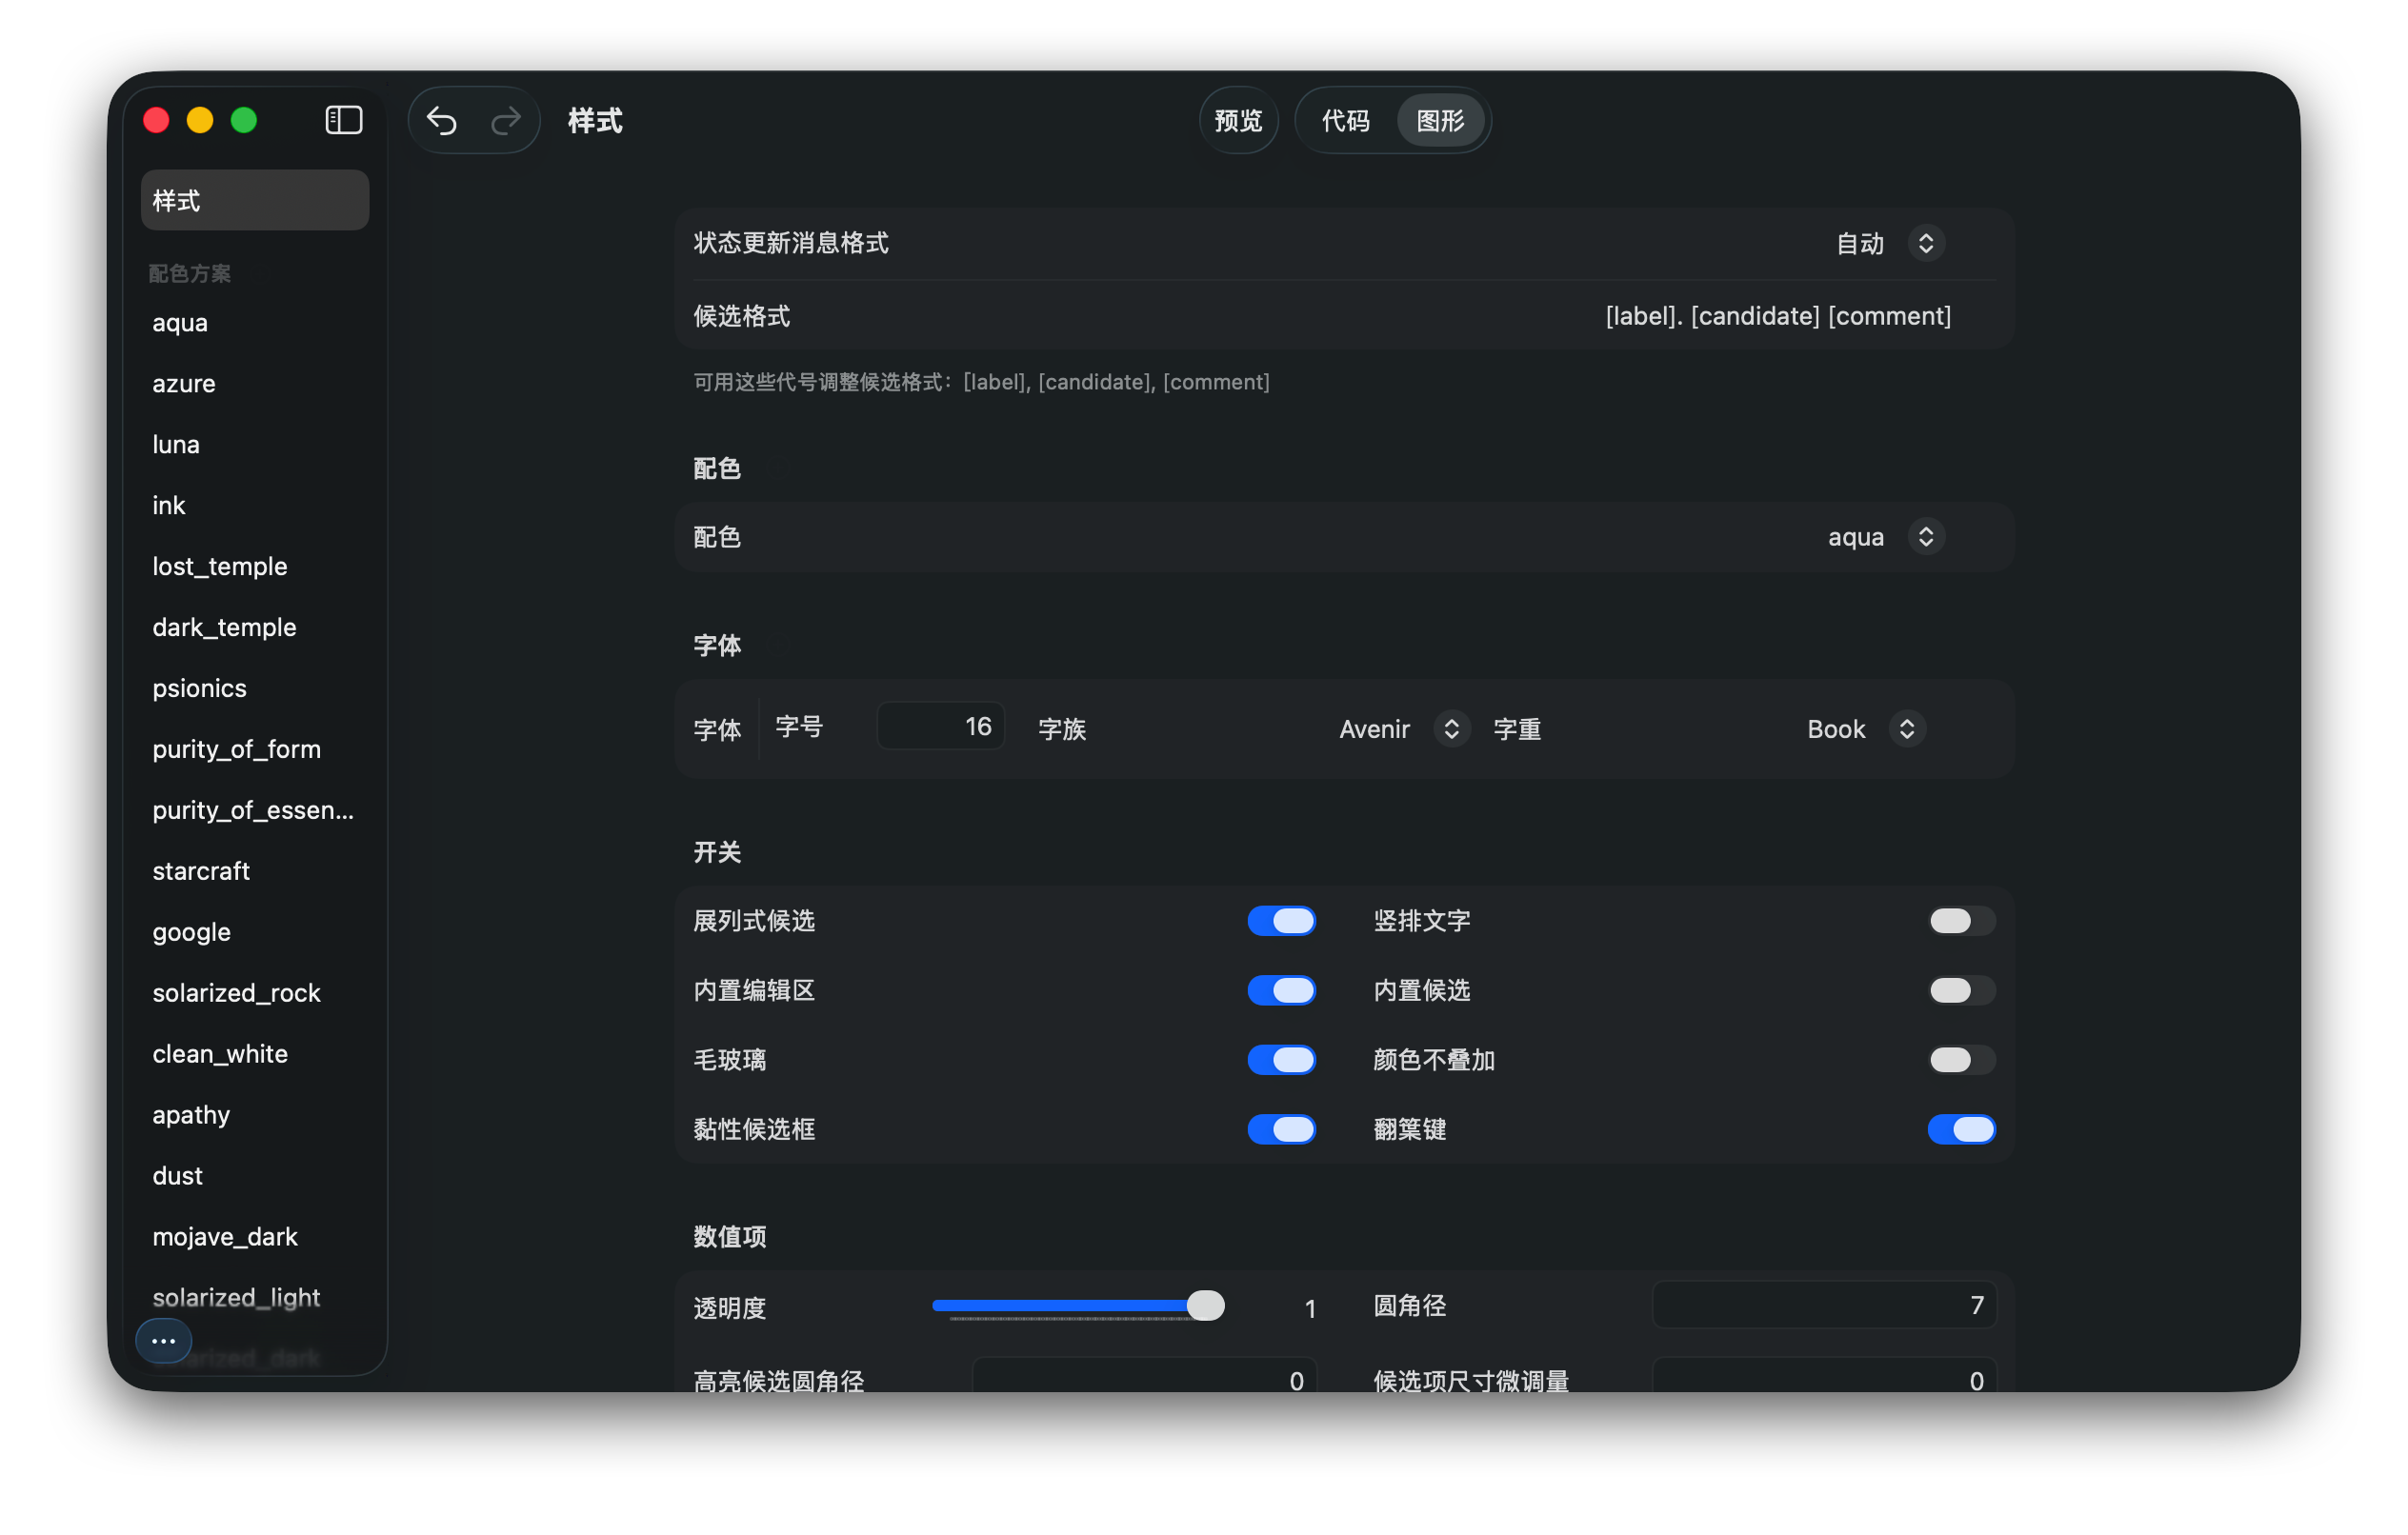The height and width of the screenshot is (1535, 2408).
Task: Turn off the 内置编辑区 switch
Action: 1281,990
